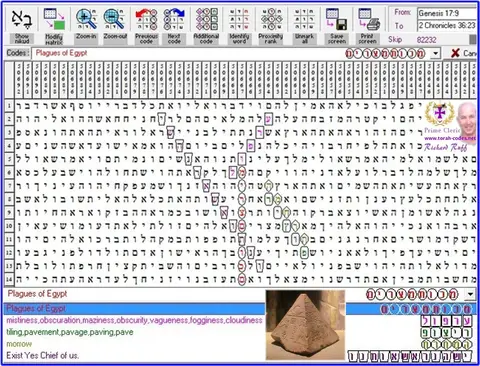Screen dimensions: 480x366
Task: Click row number 7 header
Action: click(x=9, y=186)
